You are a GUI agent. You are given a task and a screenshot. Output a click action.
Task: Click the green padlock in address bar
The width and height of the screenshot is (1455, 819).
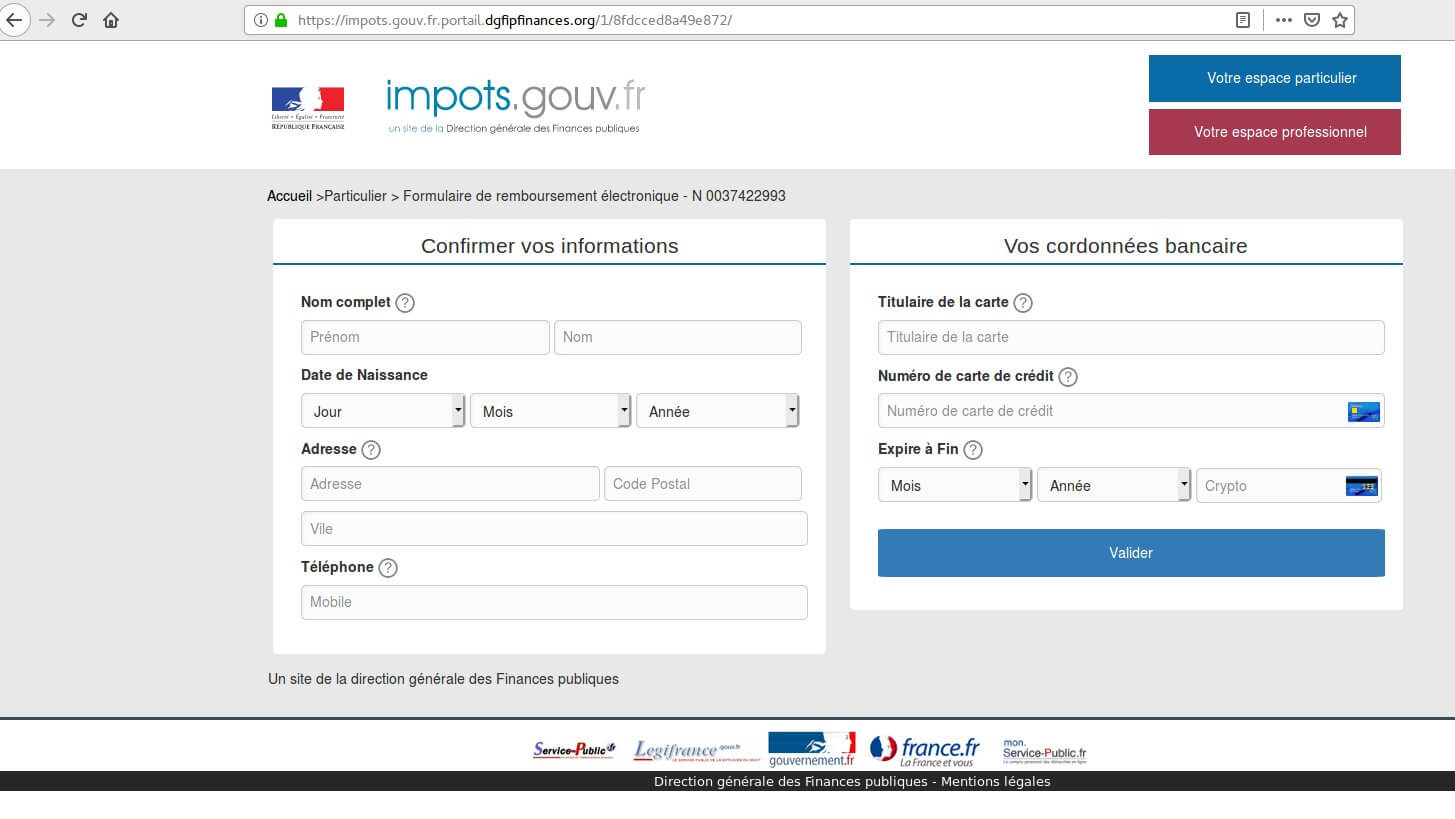(281, 20)
